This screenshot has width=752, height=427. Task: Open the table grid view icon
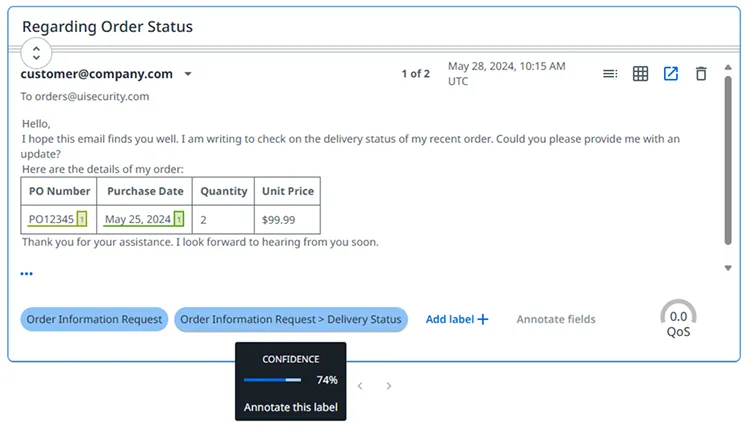(640, 73)
